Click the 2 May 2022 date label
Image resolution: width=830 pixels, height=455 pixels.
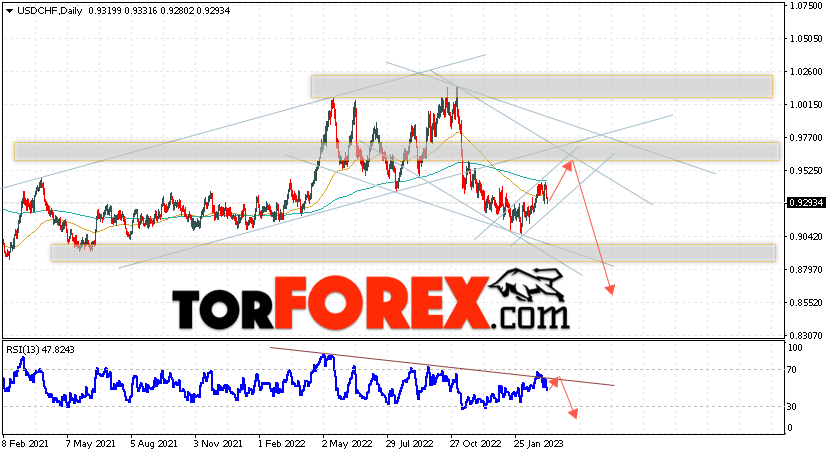tap(347, 444)
